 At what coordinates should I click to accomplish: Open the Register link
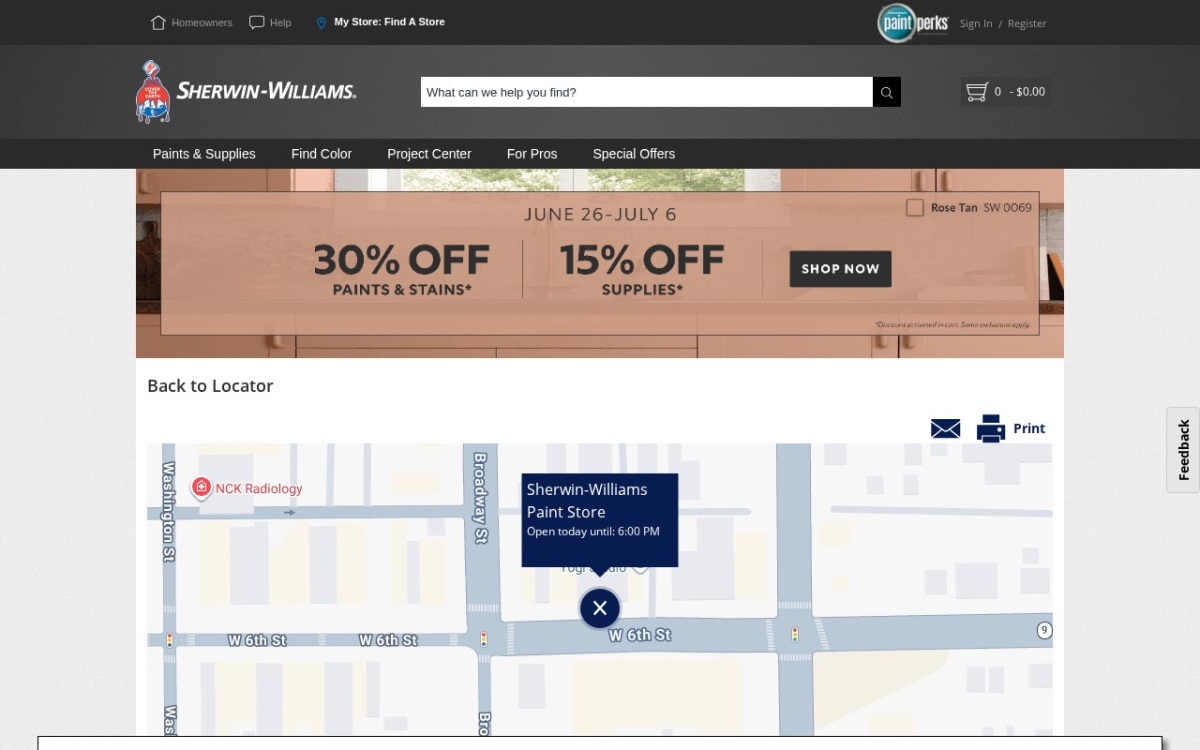pyautogui.click(x=1027, y=23)
